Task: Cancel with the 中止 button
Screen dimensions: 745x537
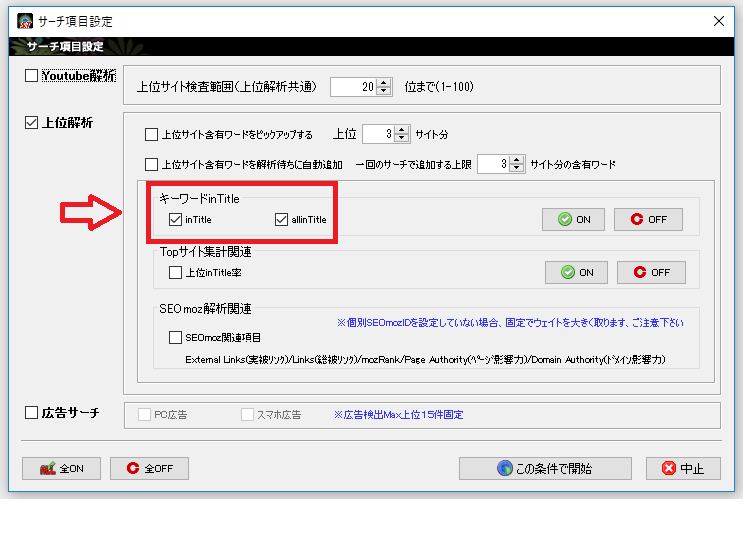Action: point(683,469)
